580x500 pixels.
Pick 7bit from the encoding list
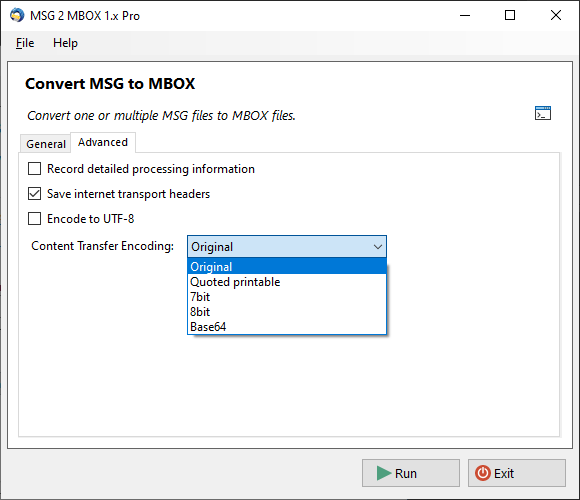(287, 297)
